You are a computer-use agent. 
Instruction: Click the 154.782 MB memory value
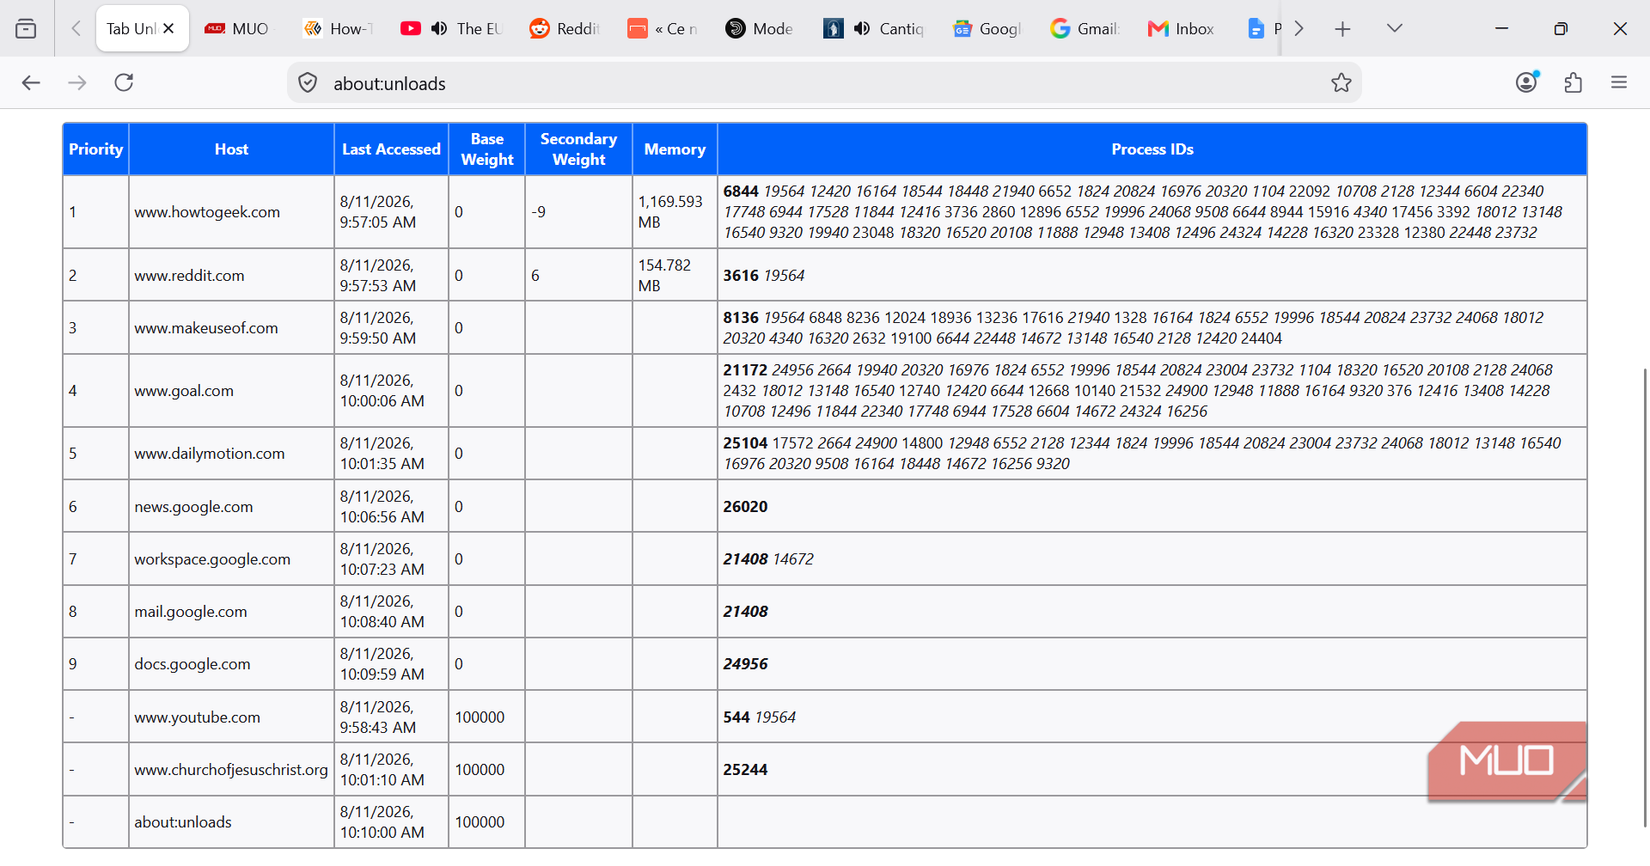[664, 275]
